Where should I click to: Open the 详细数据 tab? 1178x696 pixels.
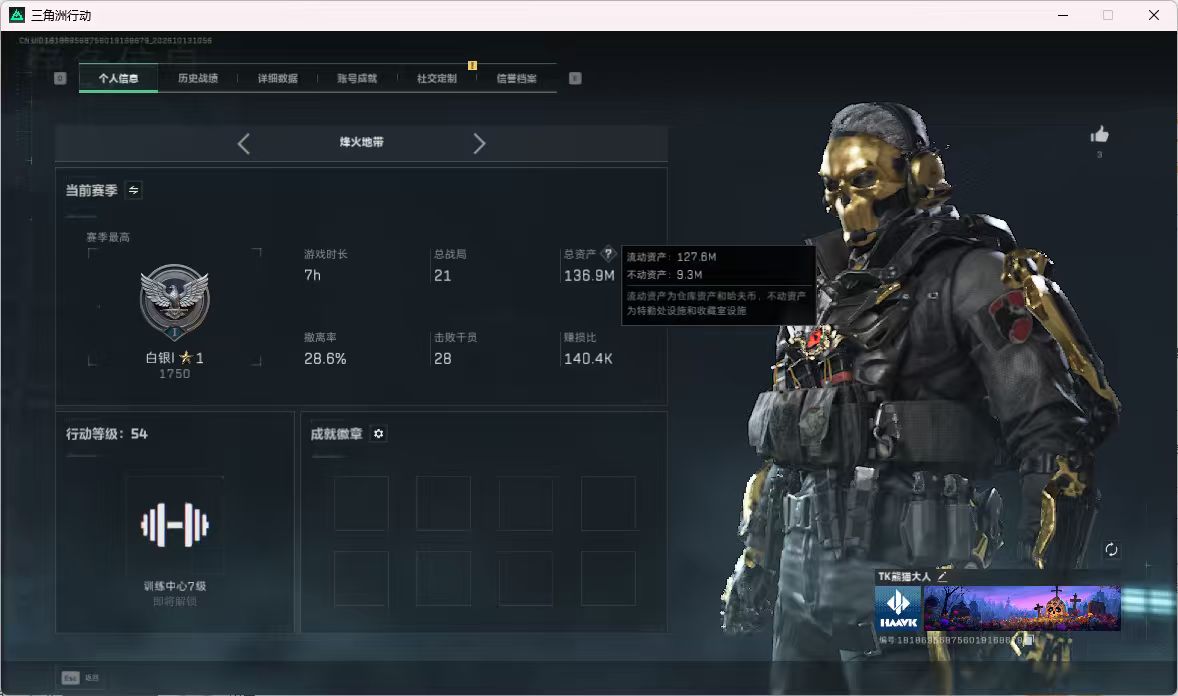(277, 78)
